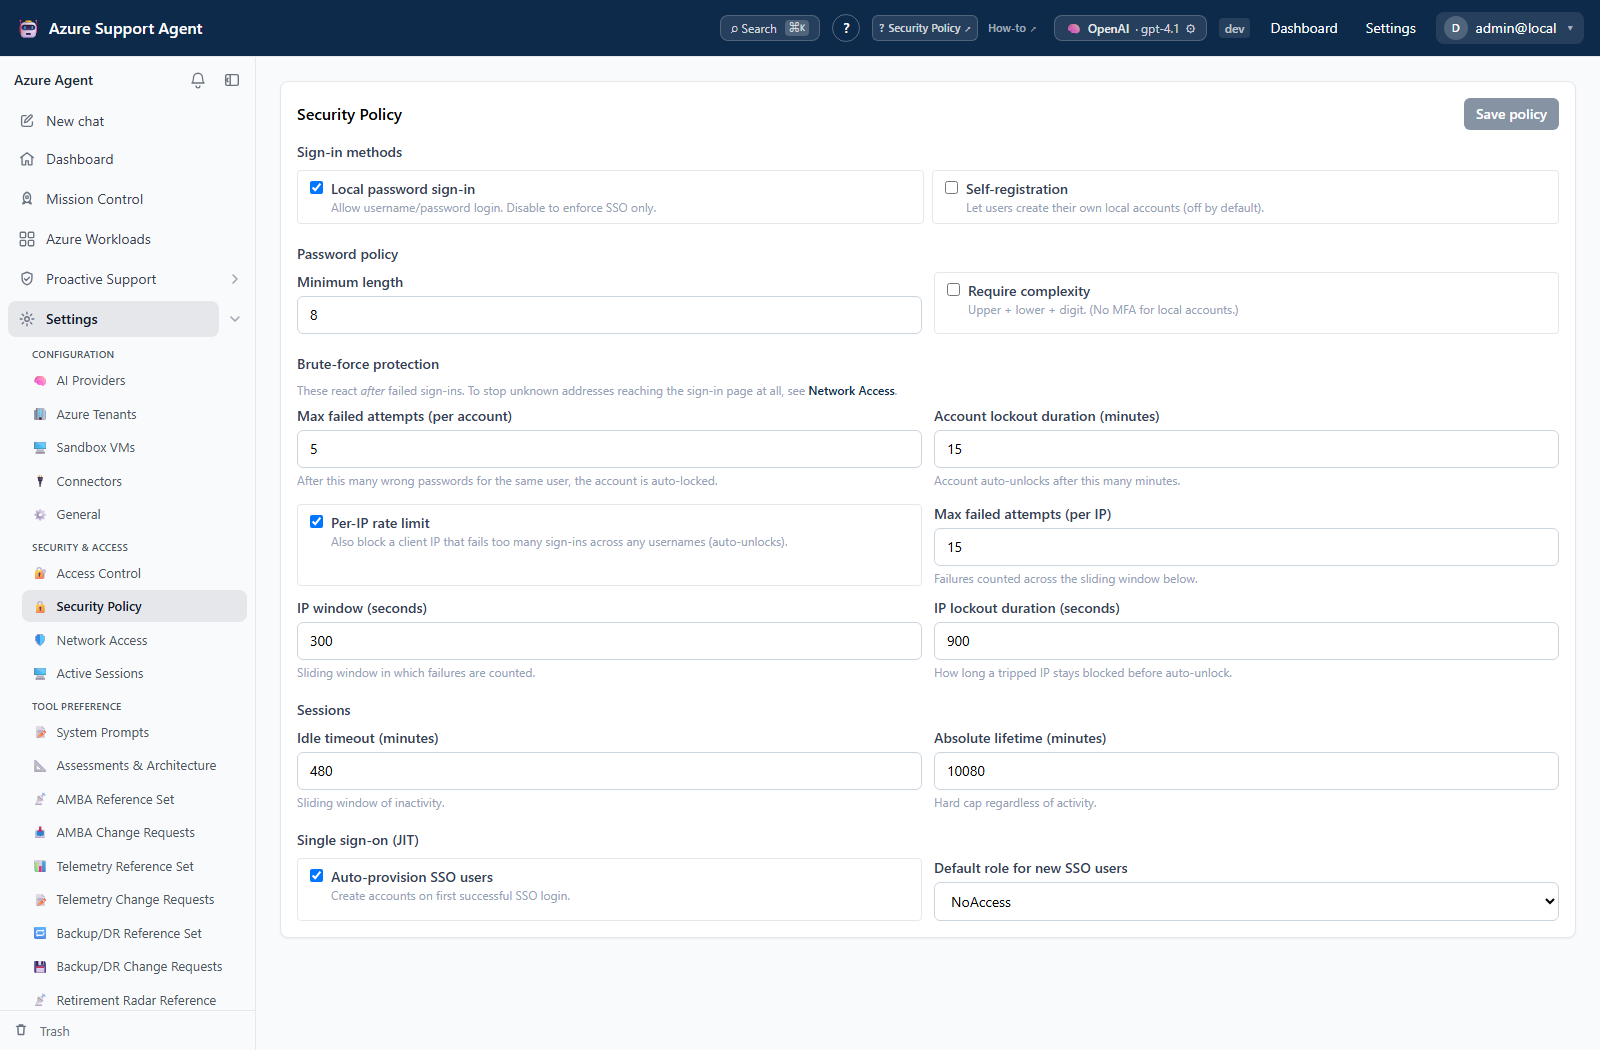Click the Proactive Support shield icon

coord(27,279)
